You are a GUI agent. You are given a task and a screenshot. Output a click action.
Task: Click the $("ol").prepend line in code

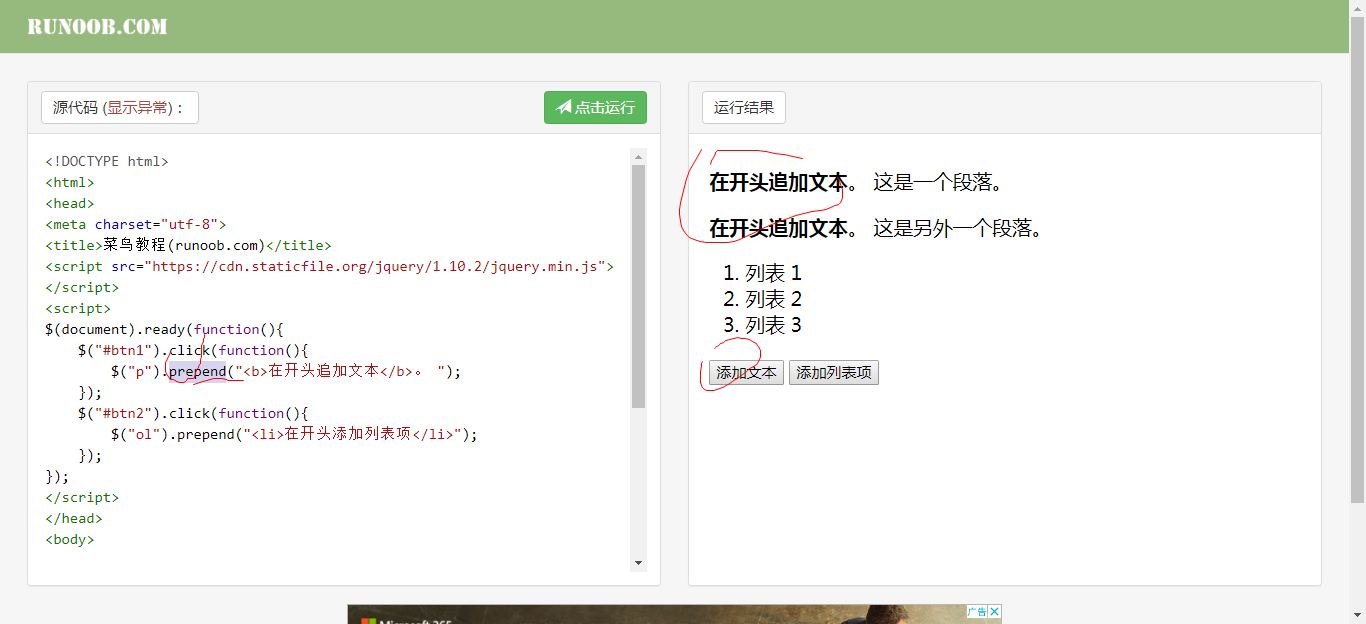tap(295, 434)
